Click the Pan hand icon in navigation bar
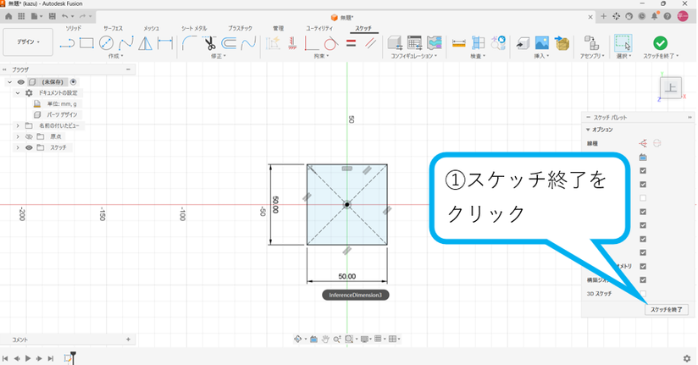The image size is (698, 365). 325,339
